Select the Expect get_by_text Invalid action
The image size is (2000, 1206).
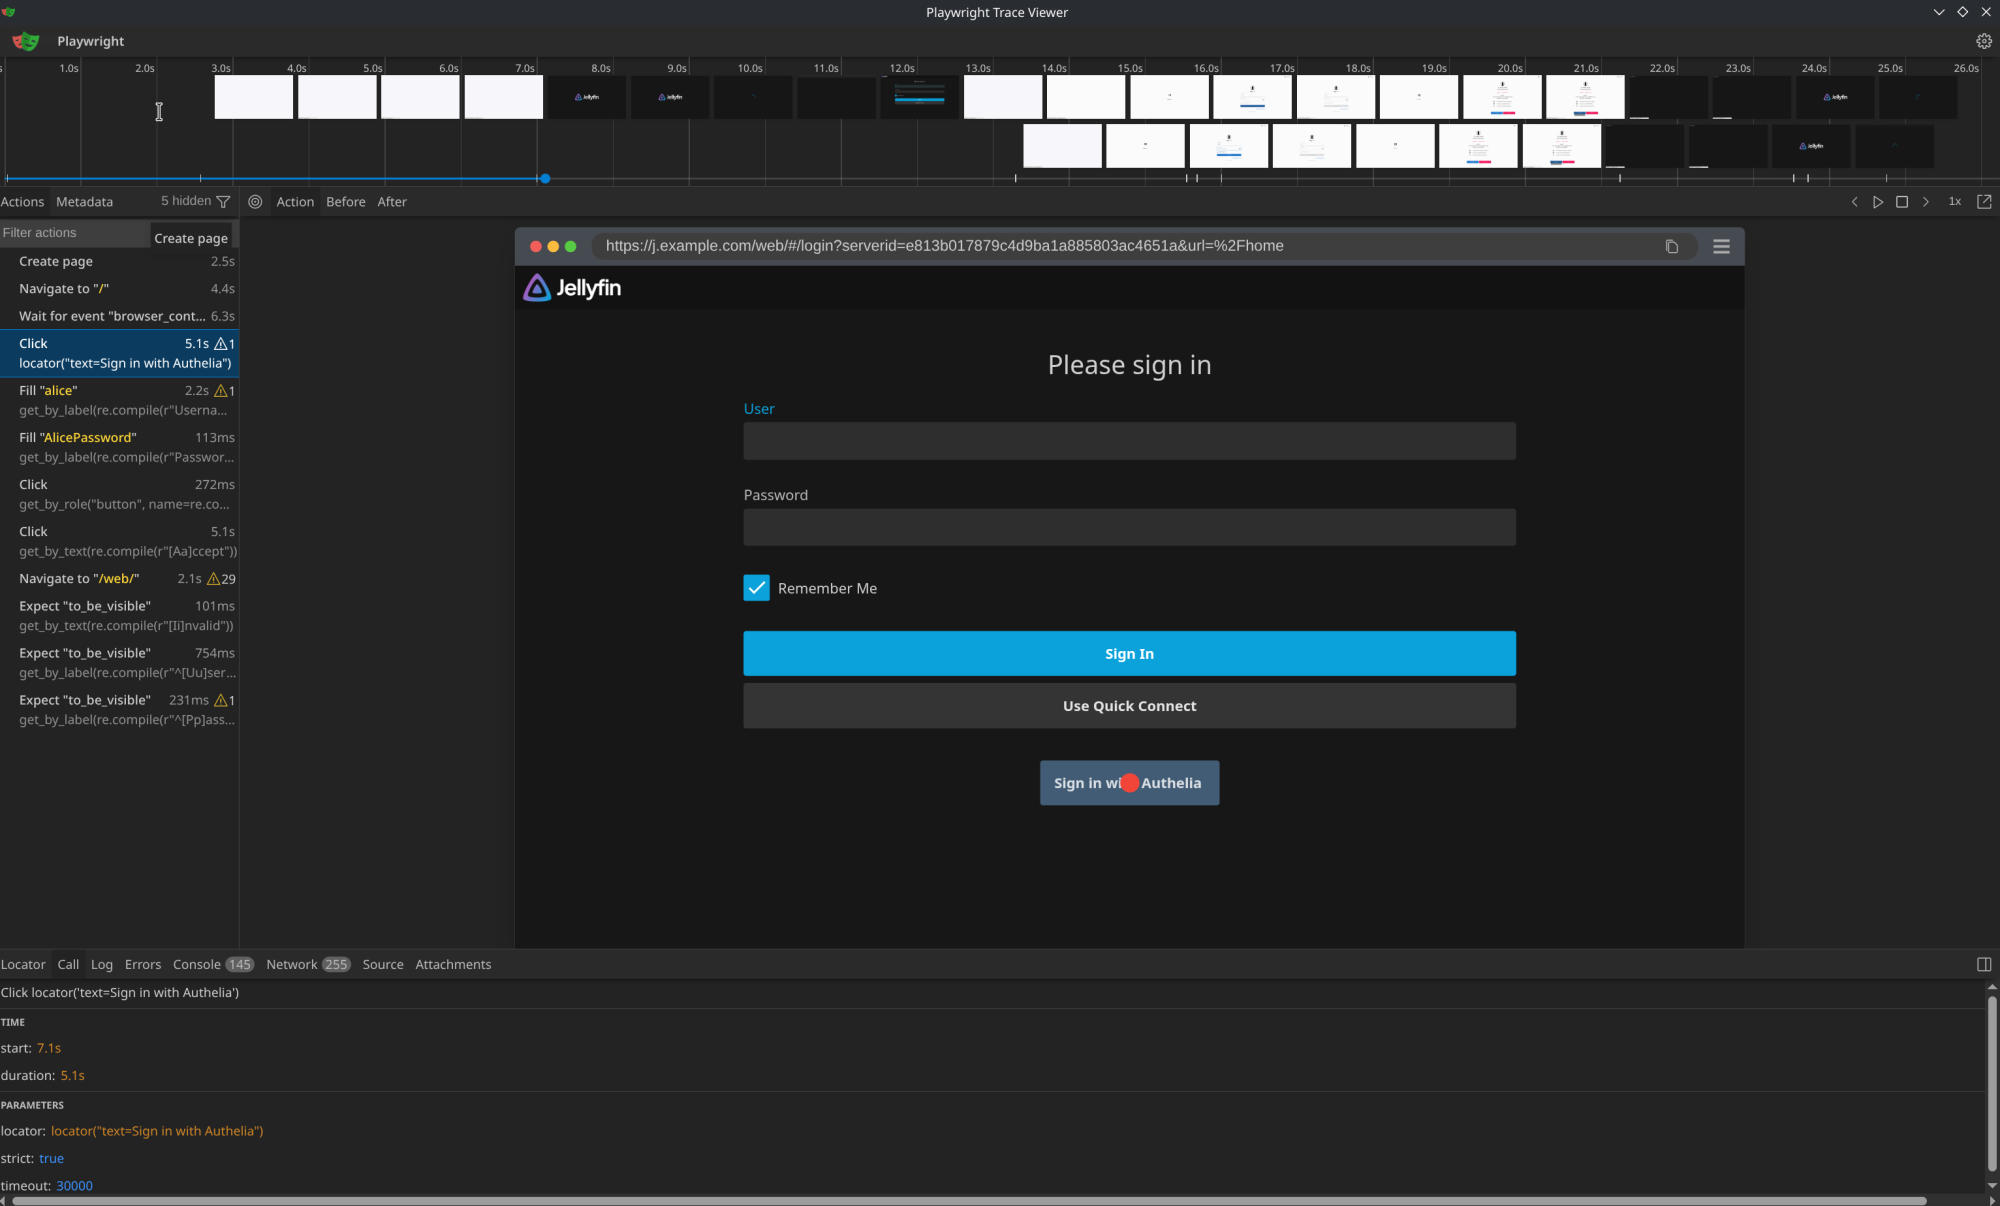(119, 616)
